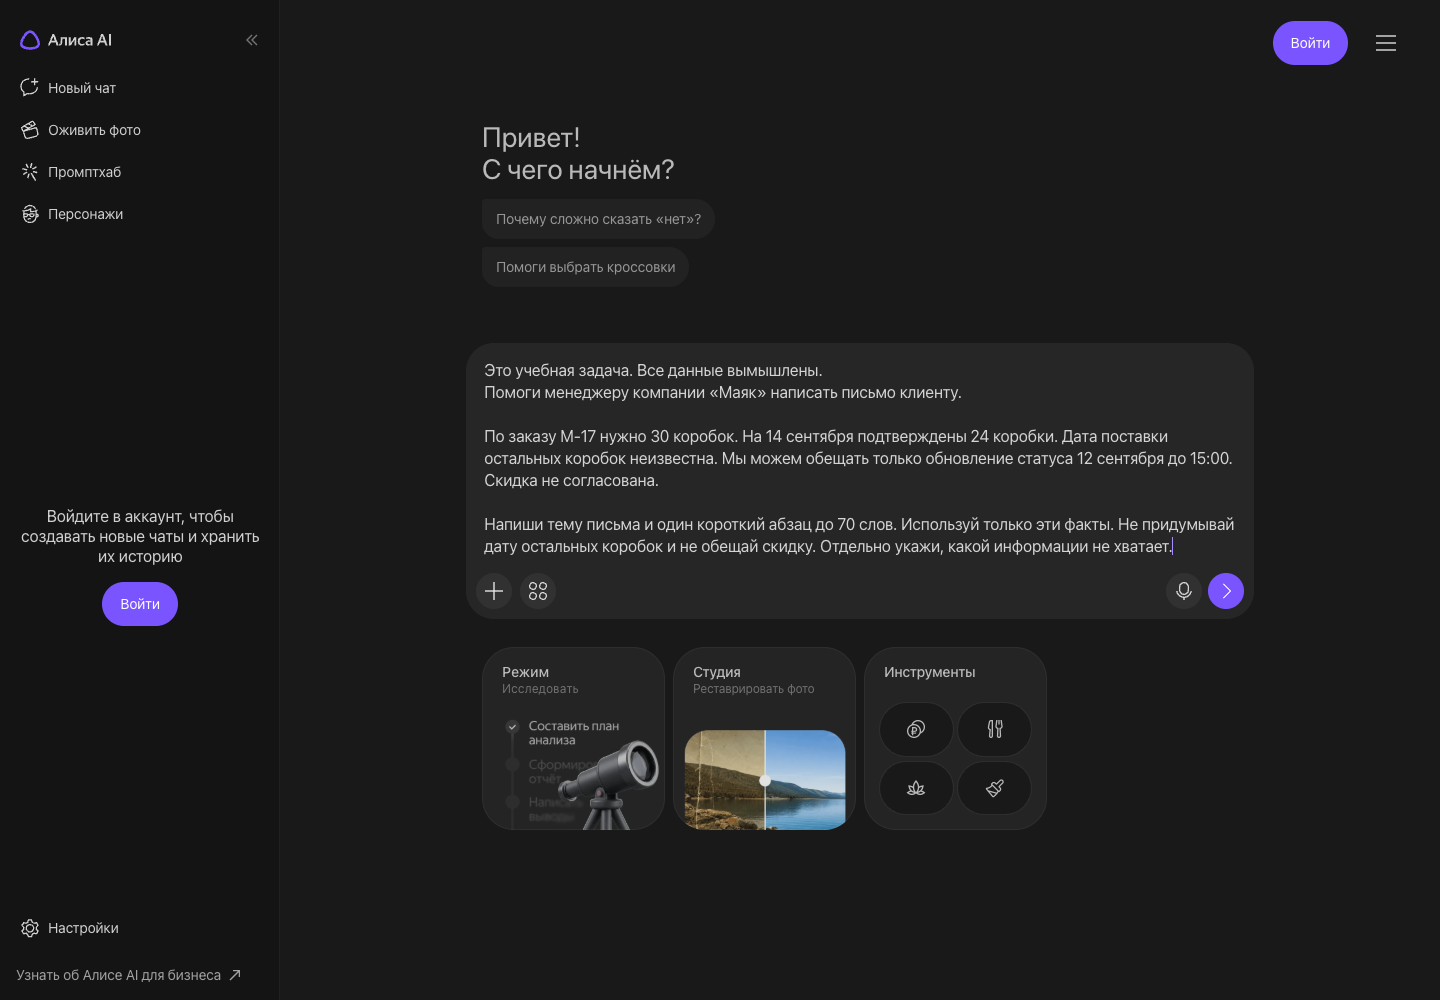Screen dimensions: 1440x1000
Task: Open the hamburger menu at top right
Action: pos(1386,43)
